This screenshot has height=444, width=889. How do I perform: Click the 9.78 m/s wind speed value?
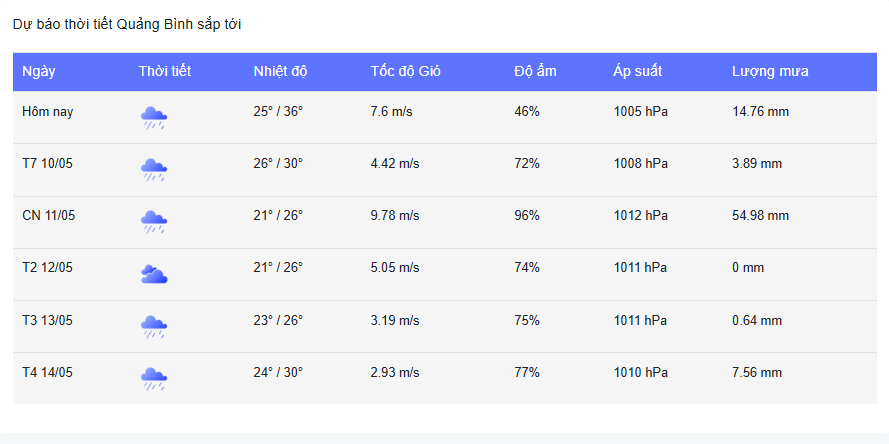pyautogui.click(x=395, y=215)
